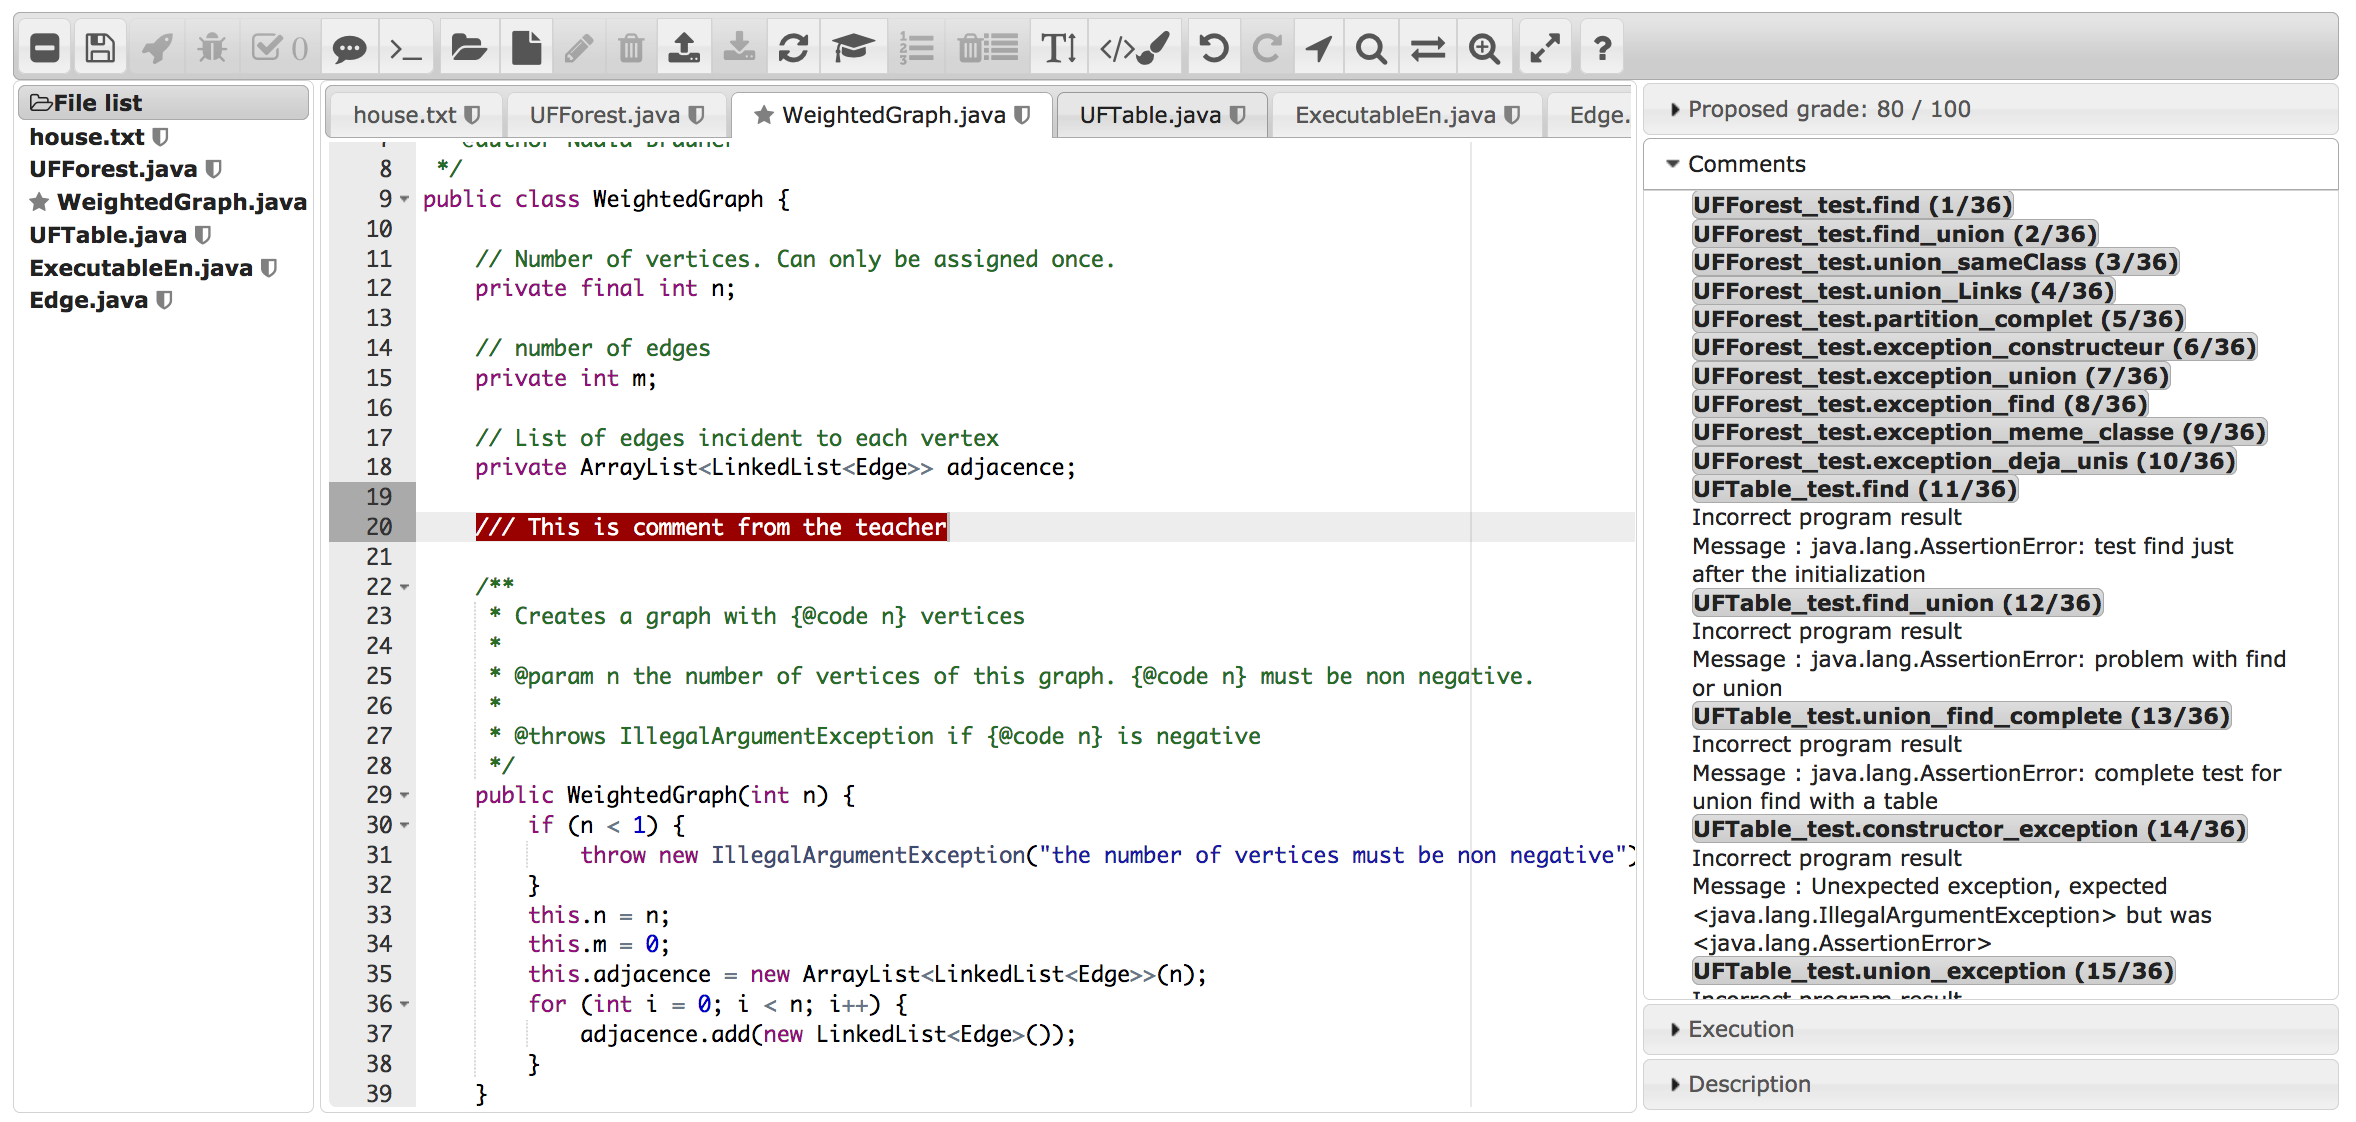Open the UFForest_test.find (1/36) comment link

[x=1852, y=205]
